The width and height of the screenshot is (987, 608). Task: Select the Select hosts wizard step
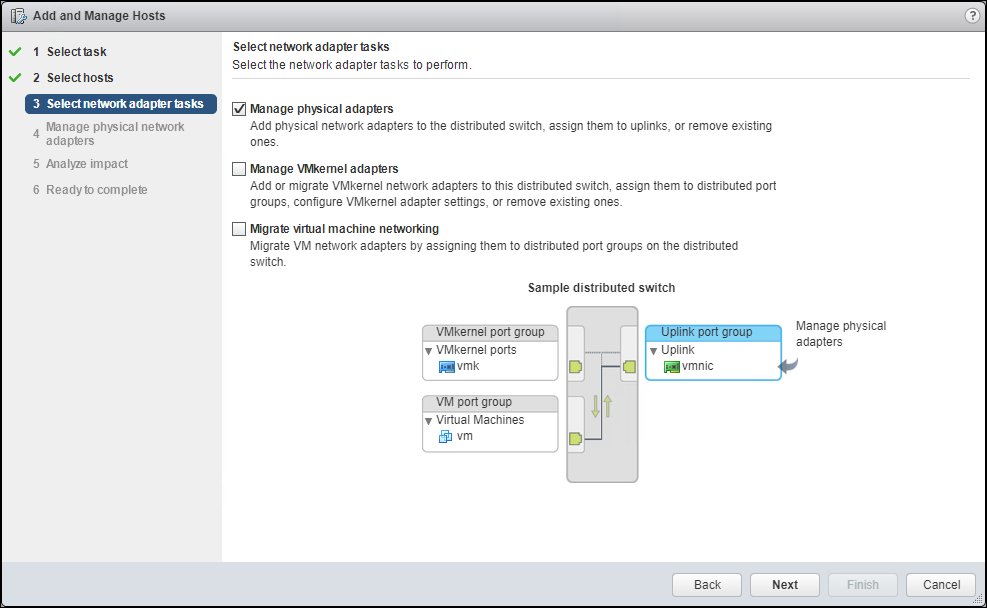point(74,77)
